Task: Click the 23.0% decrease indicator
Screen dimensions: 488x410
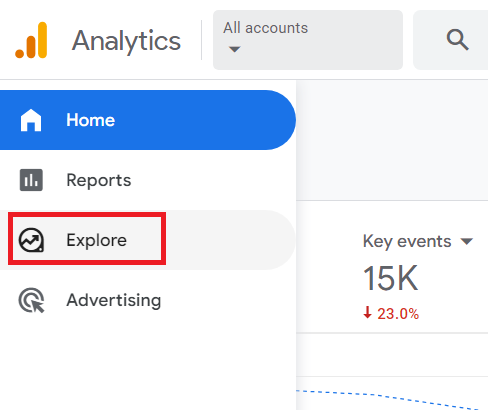Action: pyautogui.click(x=391, y=313)
